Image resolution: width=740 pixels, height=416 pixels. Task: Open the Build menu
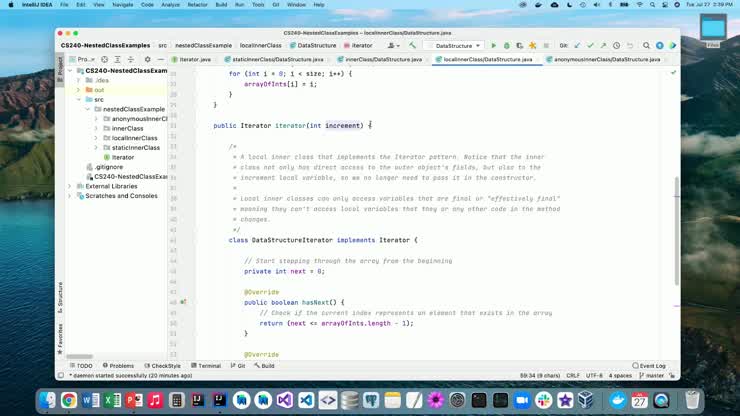point(221,5)
